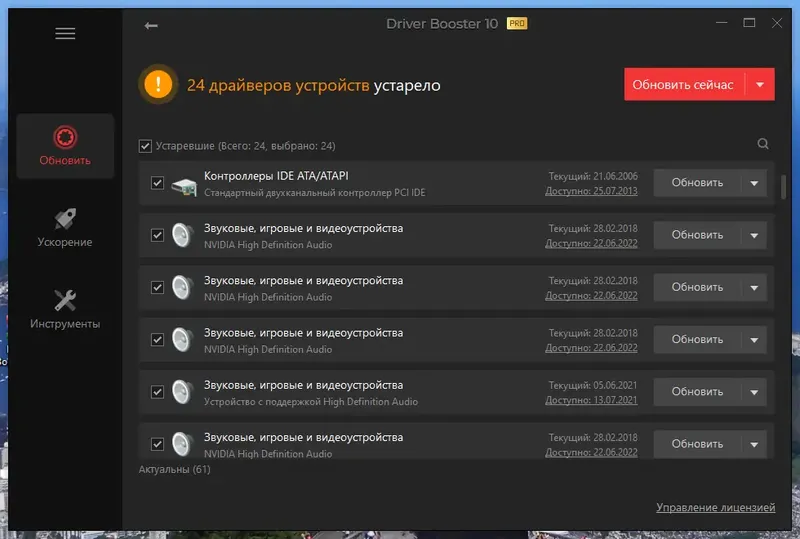Open dropdown arrow for last NVIDIA audio row
Viewport: 800px width, 539px height.
coord(754,445)
